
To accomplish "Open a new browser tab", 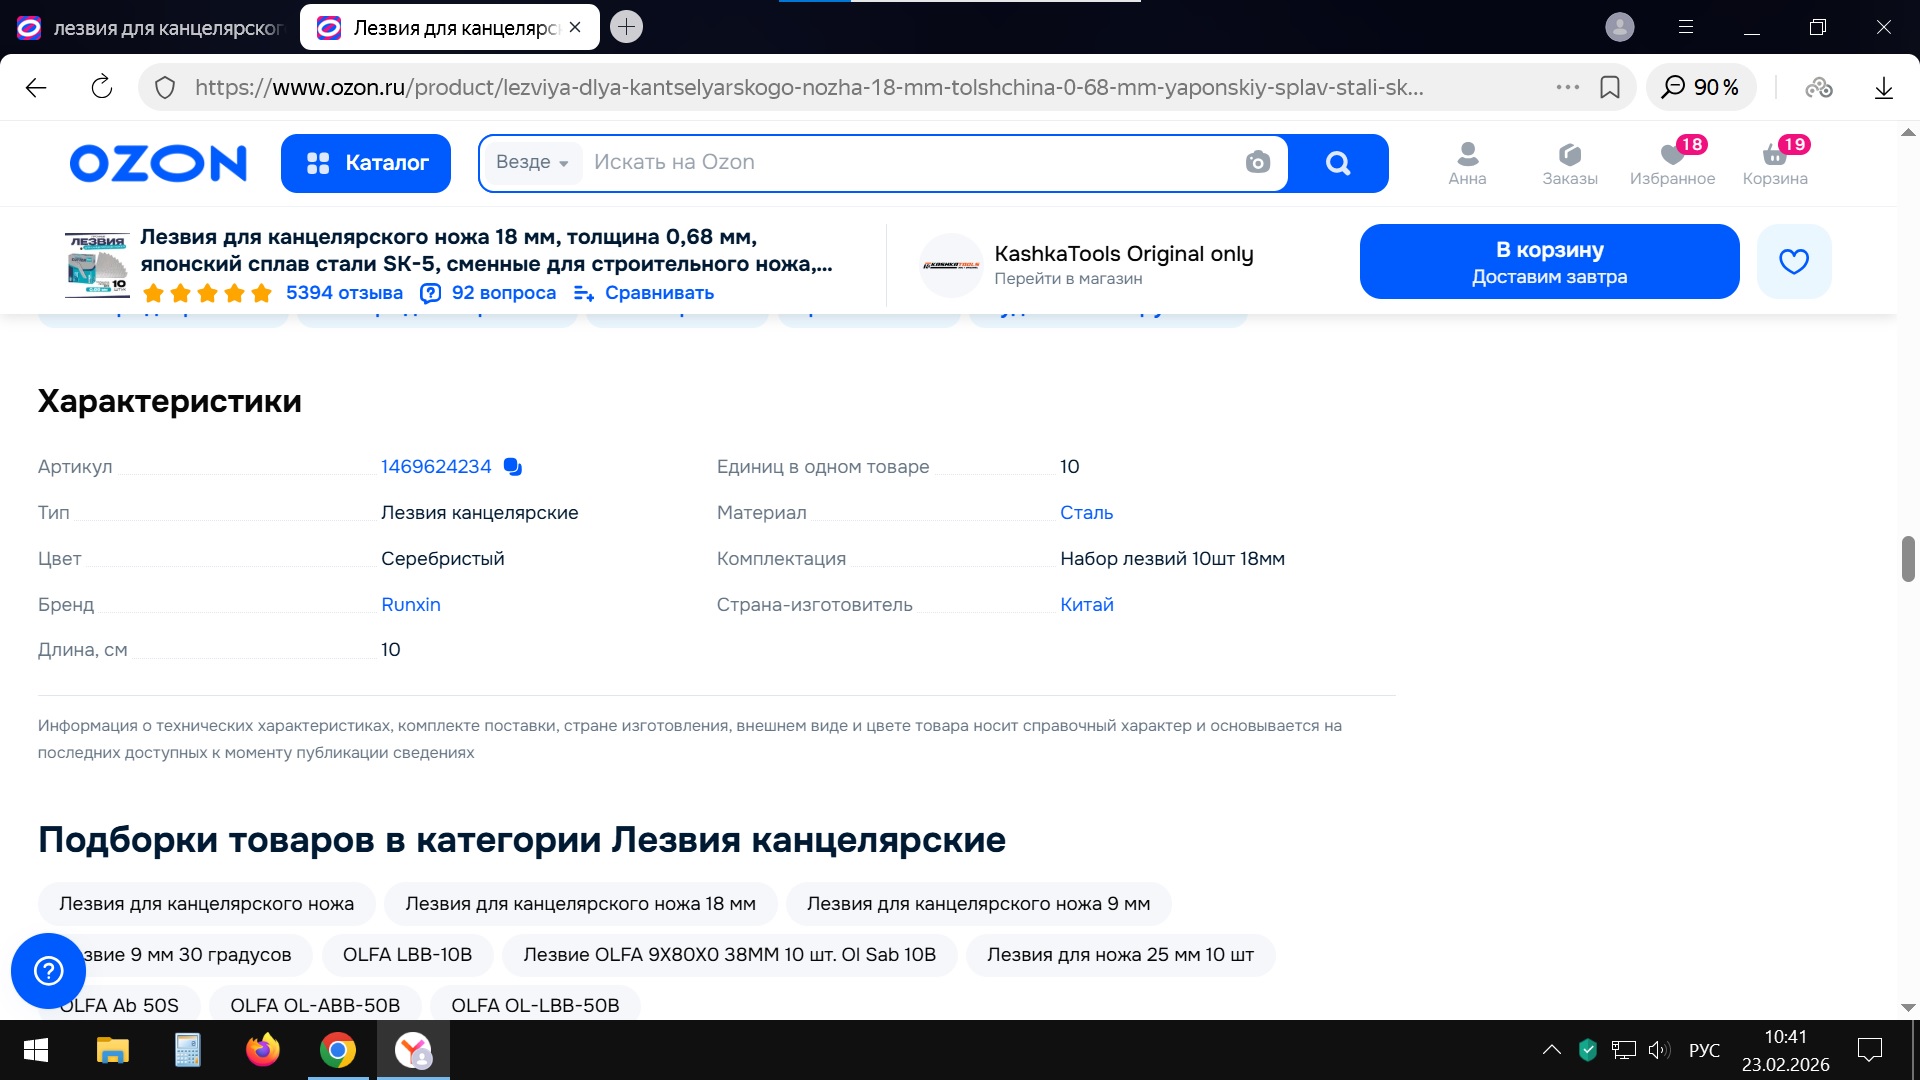I will [626, 27].
